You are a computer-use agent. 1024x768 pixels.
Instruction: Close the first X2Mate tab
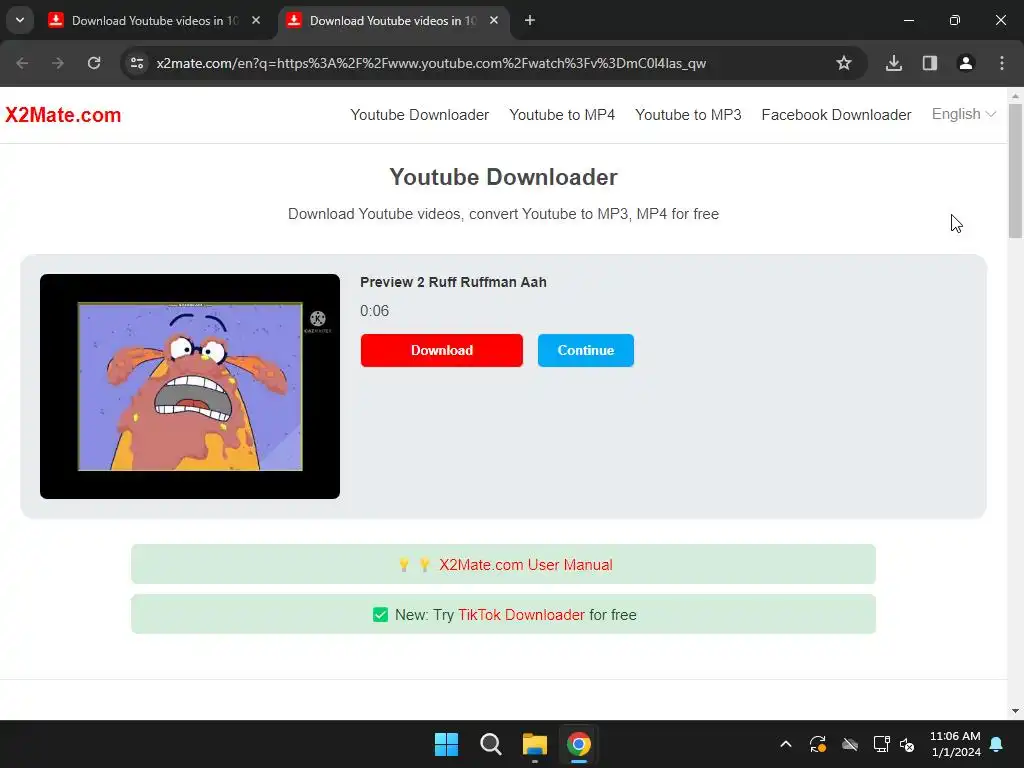(x=256, y=21)
